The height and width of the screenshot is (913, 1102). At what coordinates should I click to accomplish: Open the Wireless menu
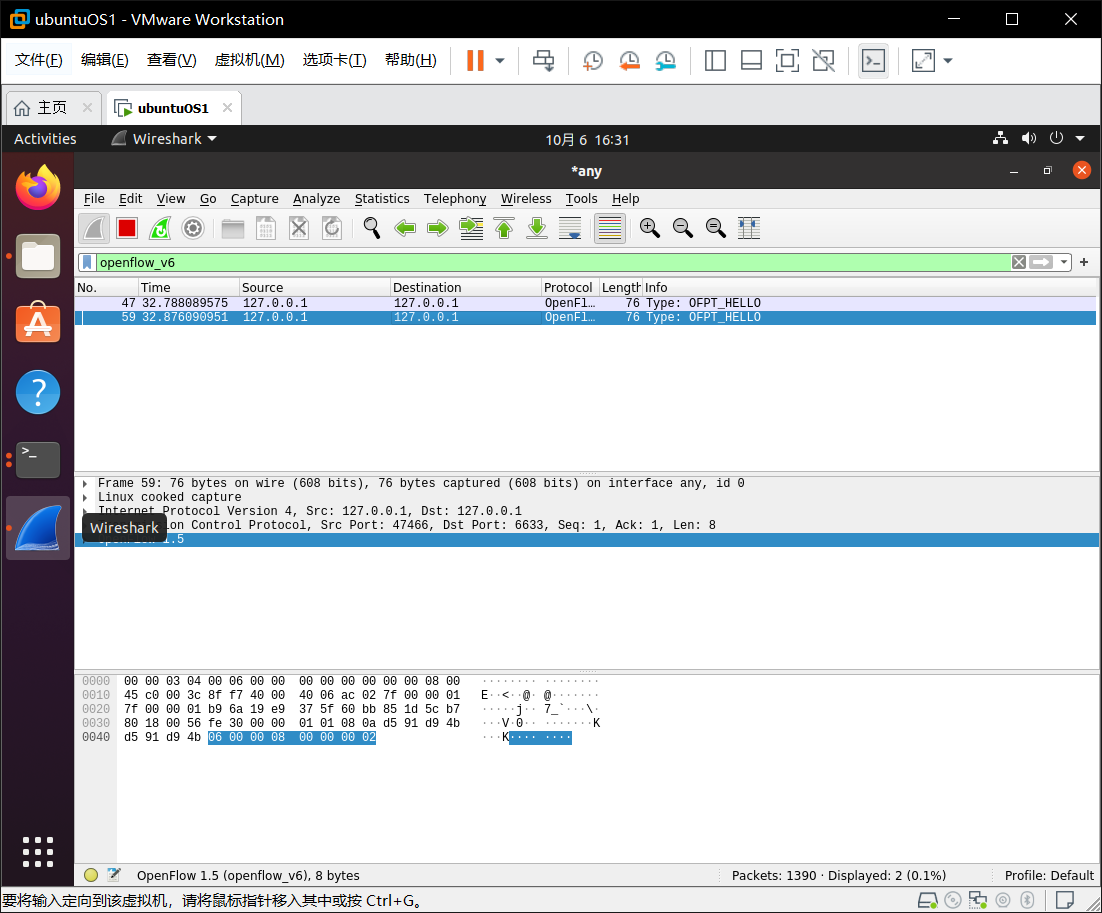pyautogui.click(x=526, y=199)
